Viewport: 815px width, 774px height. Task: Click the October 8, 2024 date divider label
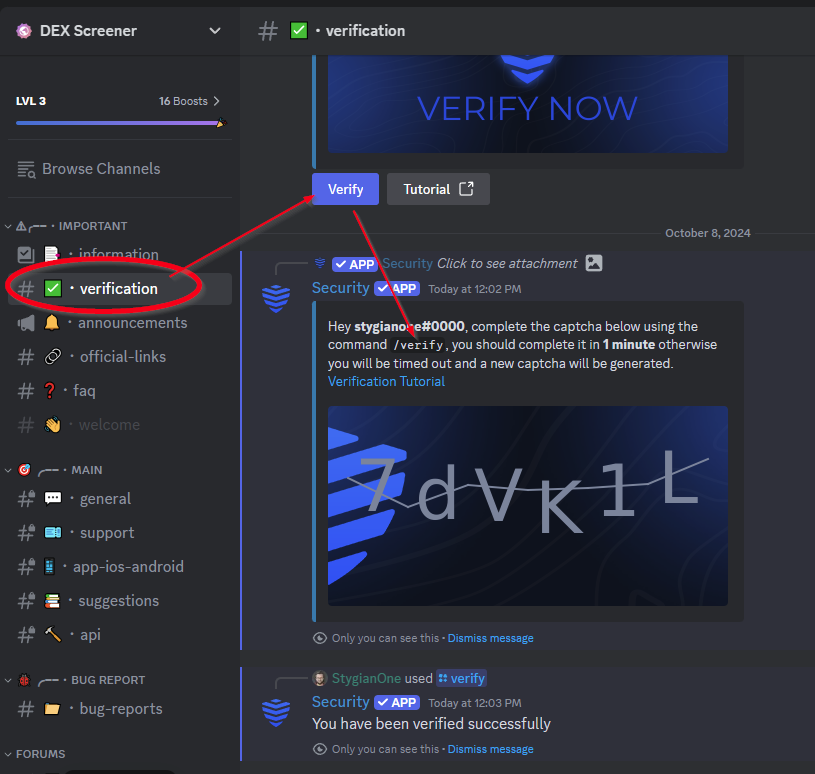point(707,233)
